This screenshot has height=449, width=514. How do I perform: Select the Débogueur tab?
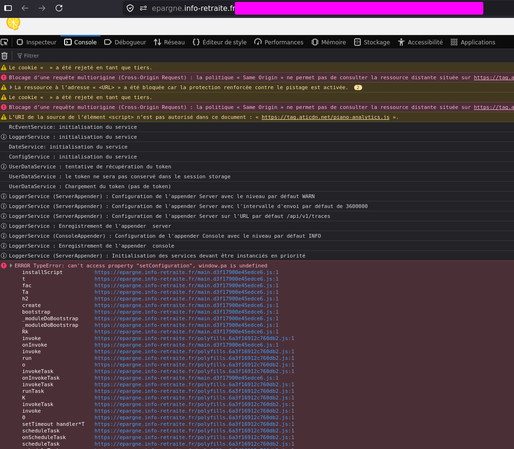[125, 42]
